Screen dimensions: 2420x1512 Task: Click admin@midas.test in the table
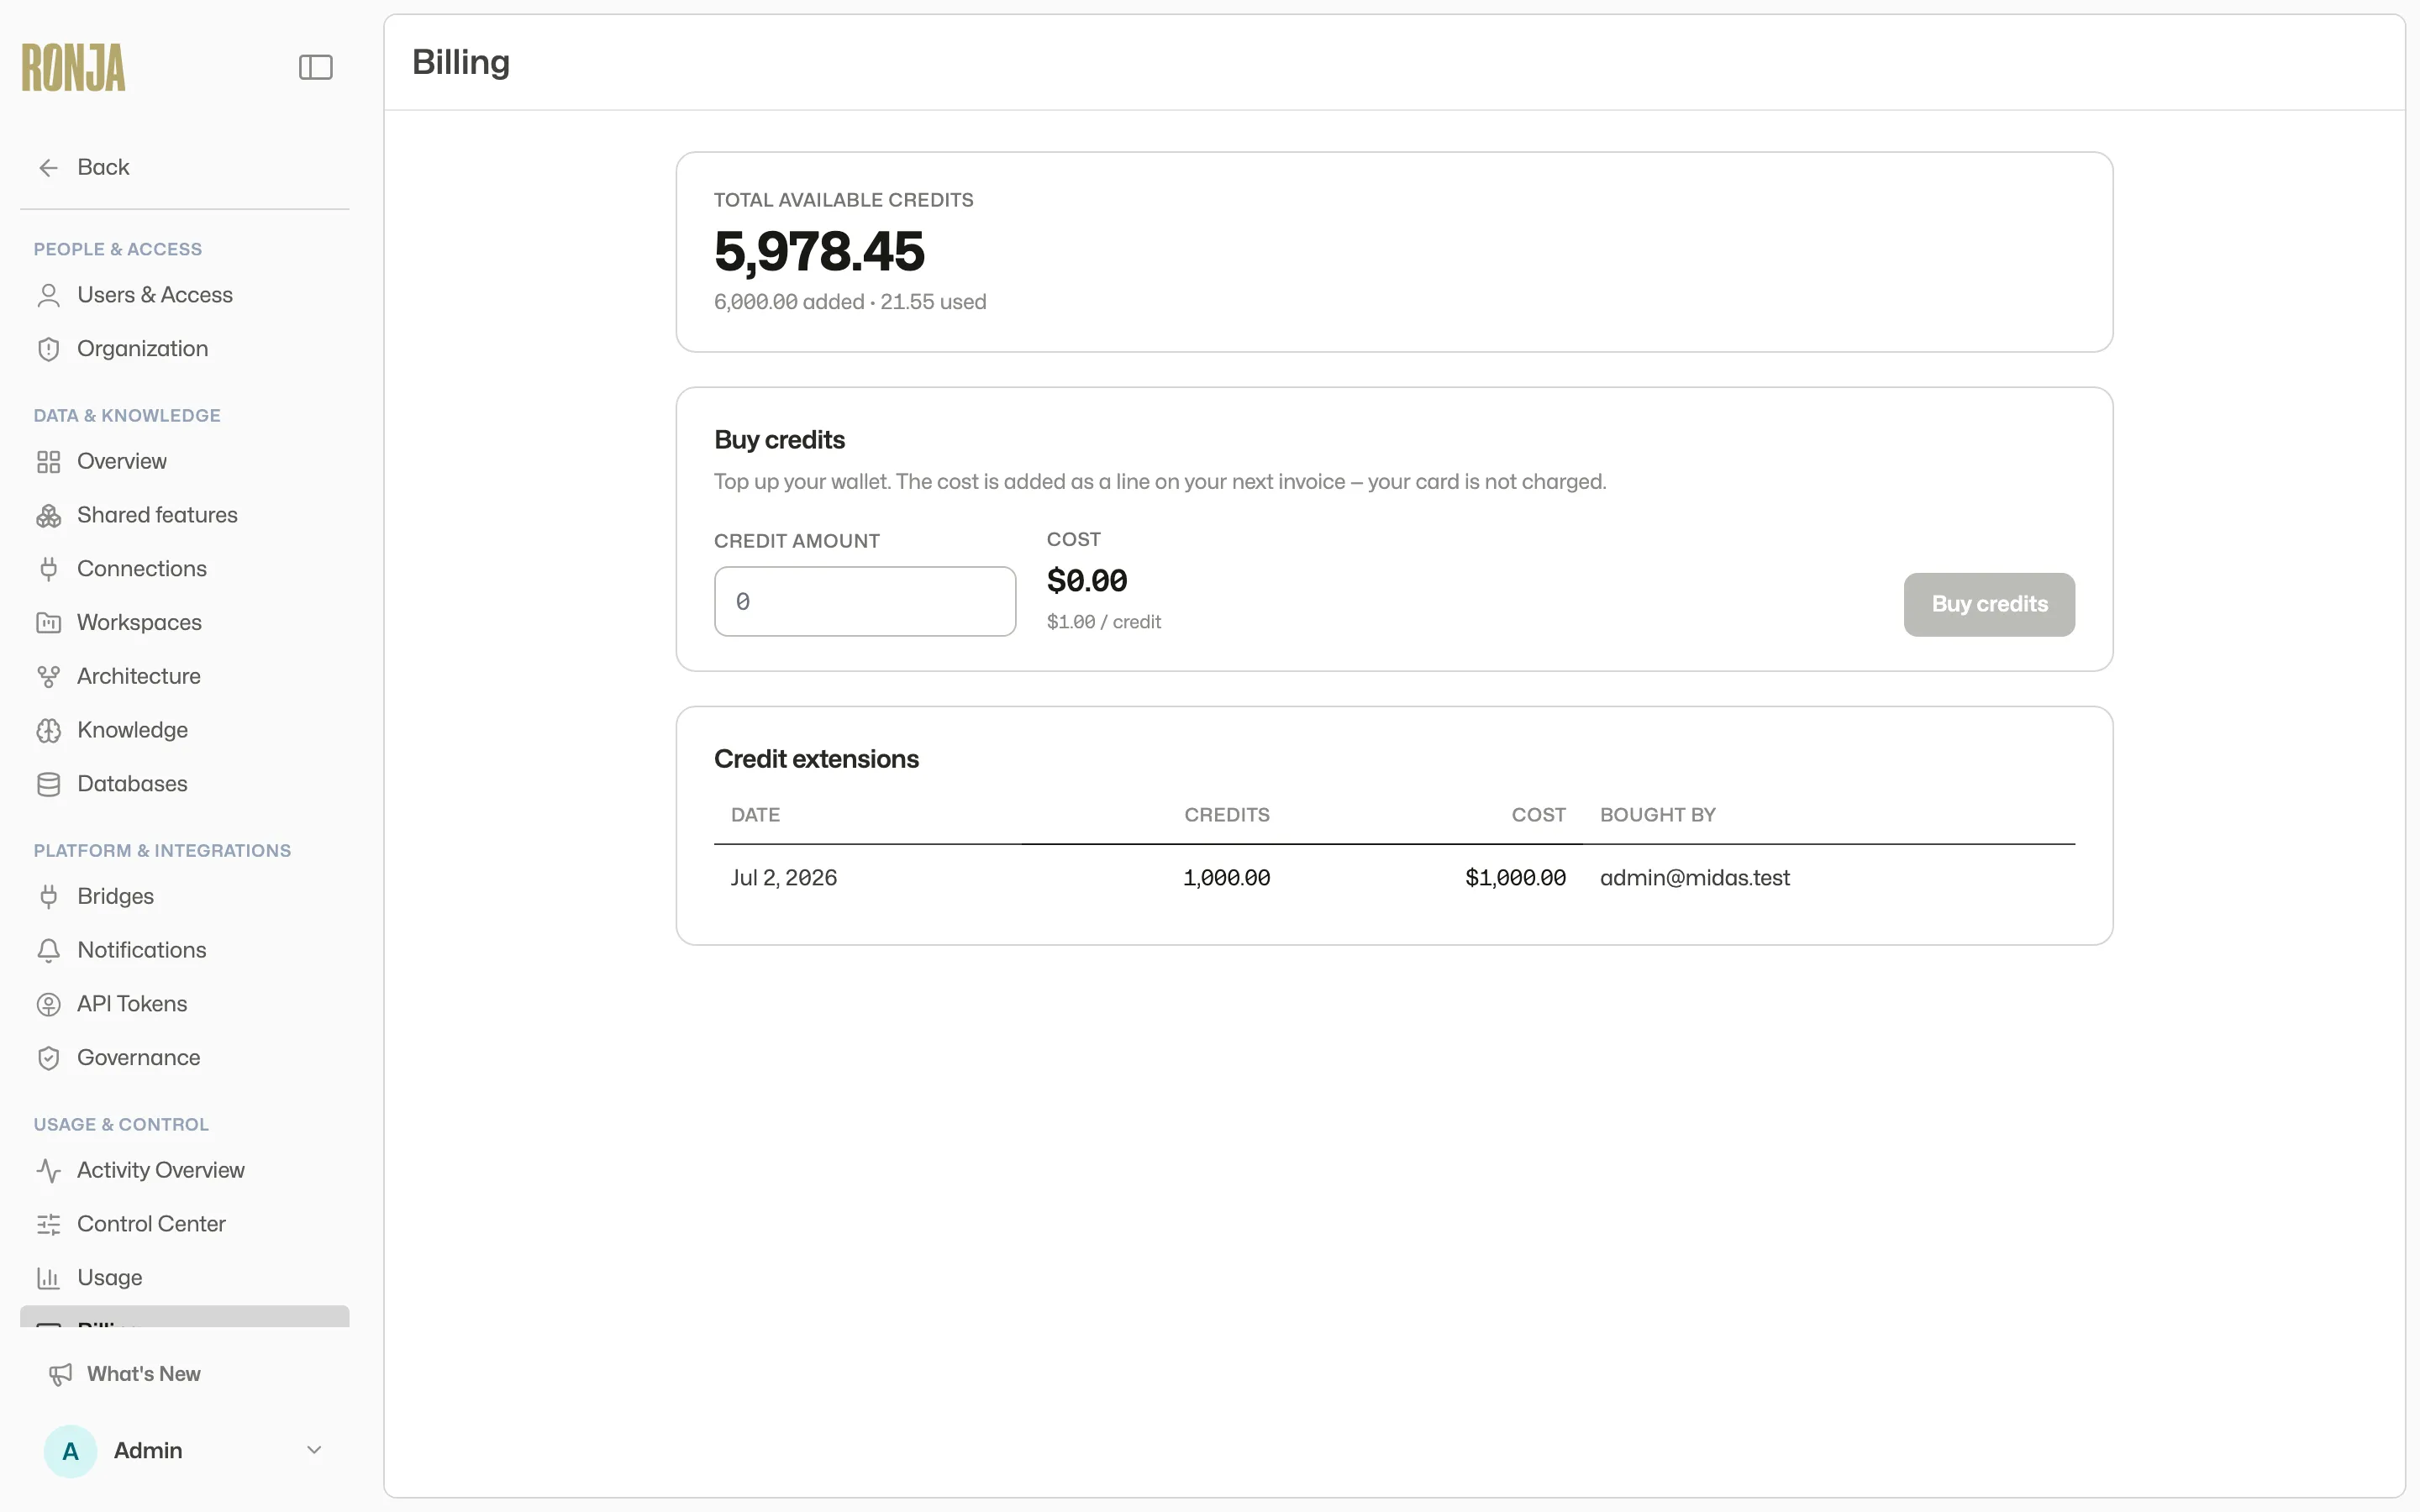(1694, 878)
